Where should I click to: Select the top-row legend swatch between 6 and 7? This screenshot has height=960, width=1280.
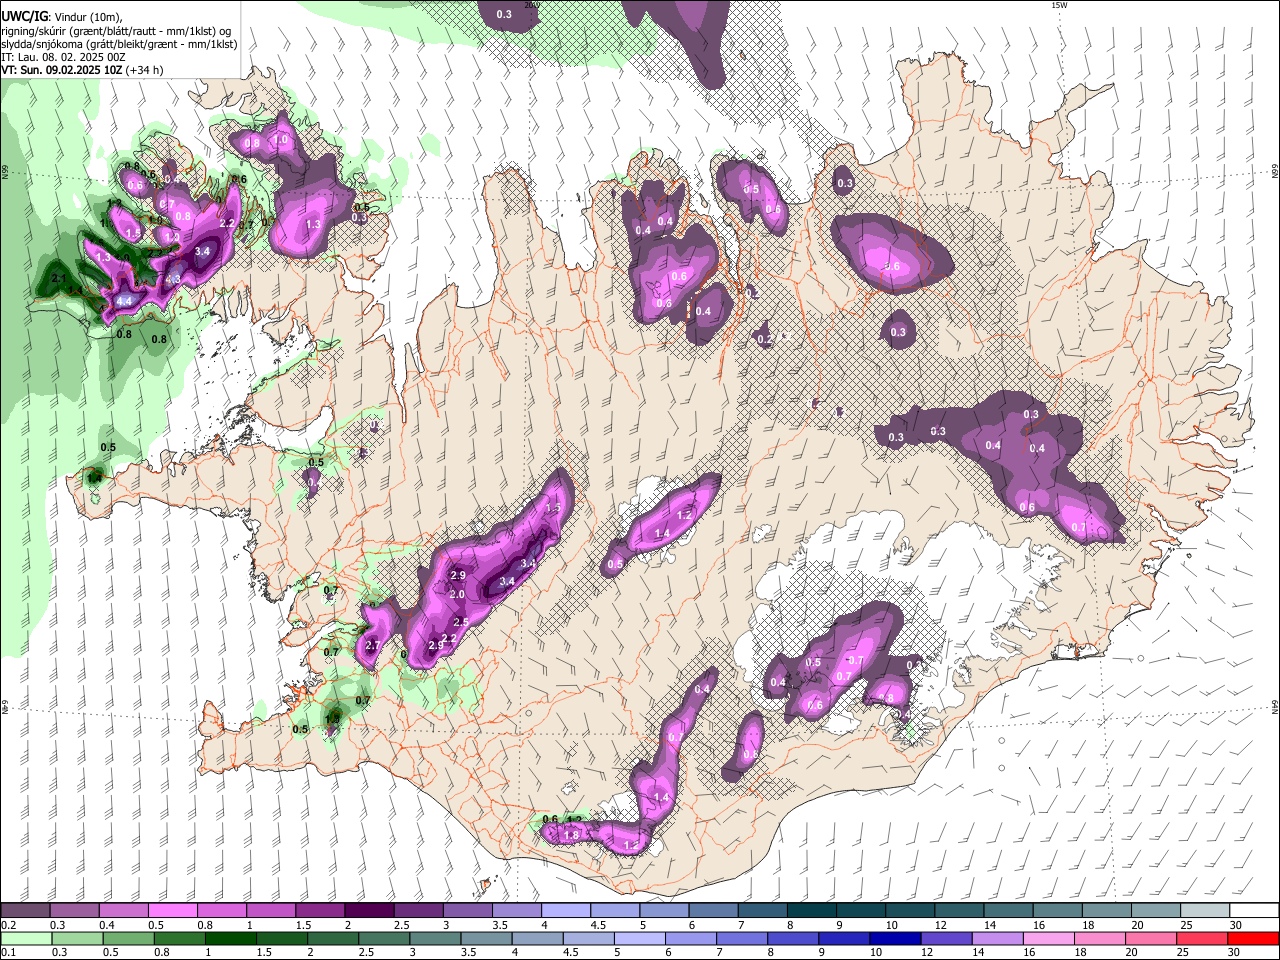tap(711, 910)
